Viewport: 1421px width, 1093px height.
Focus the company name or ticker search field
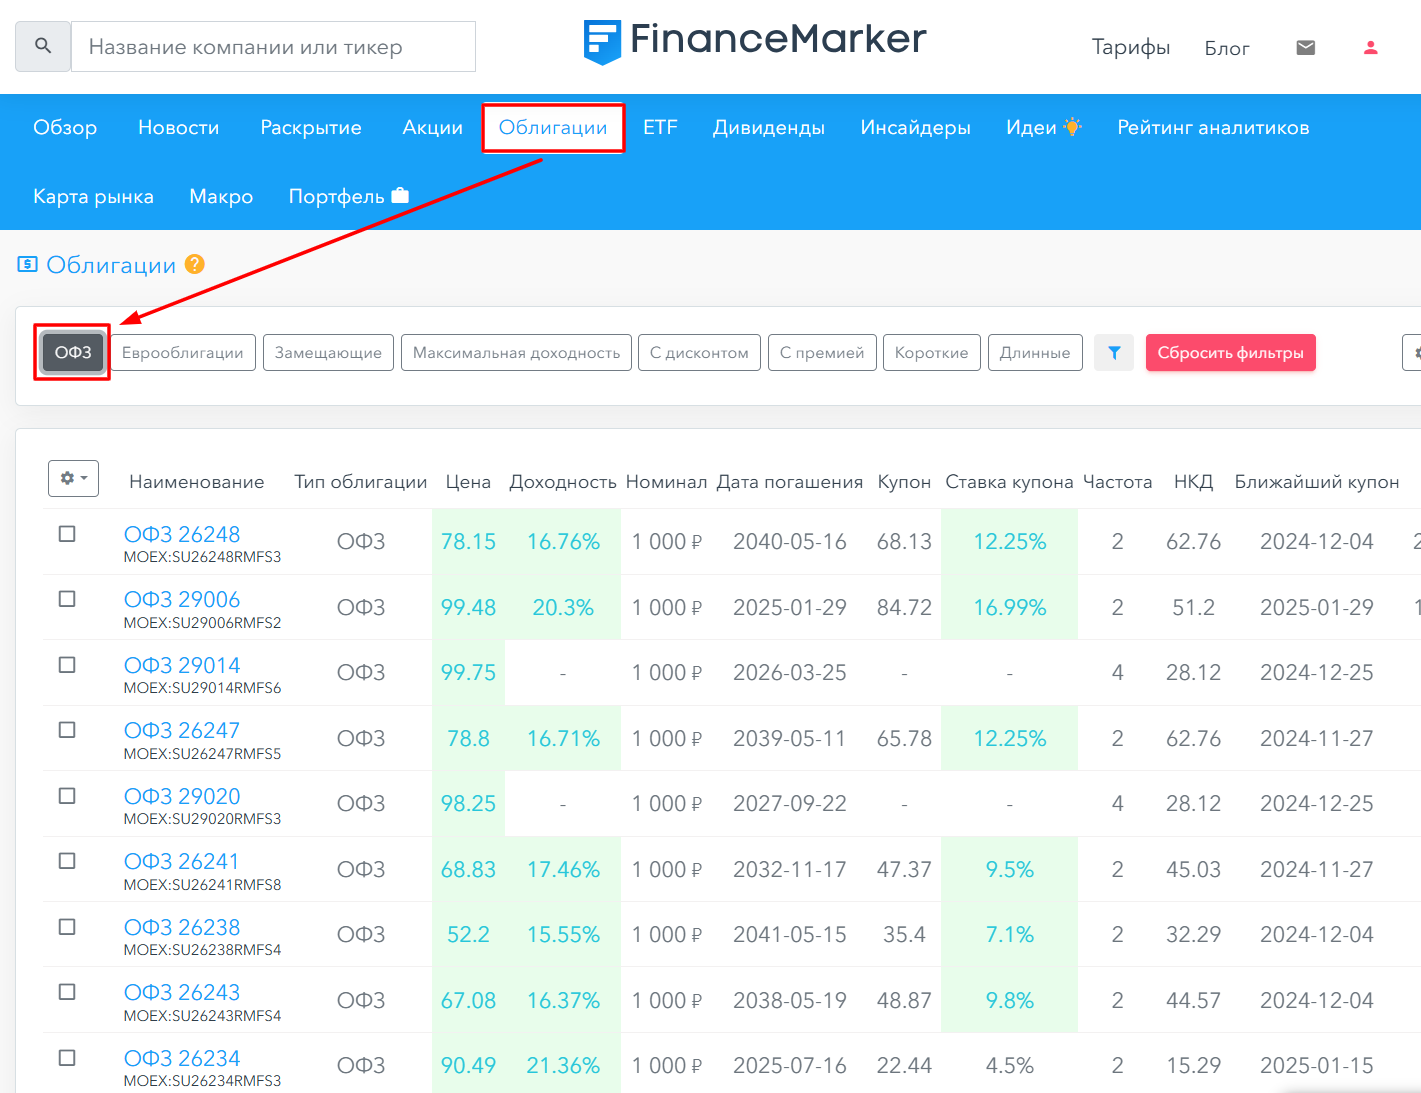274,46
